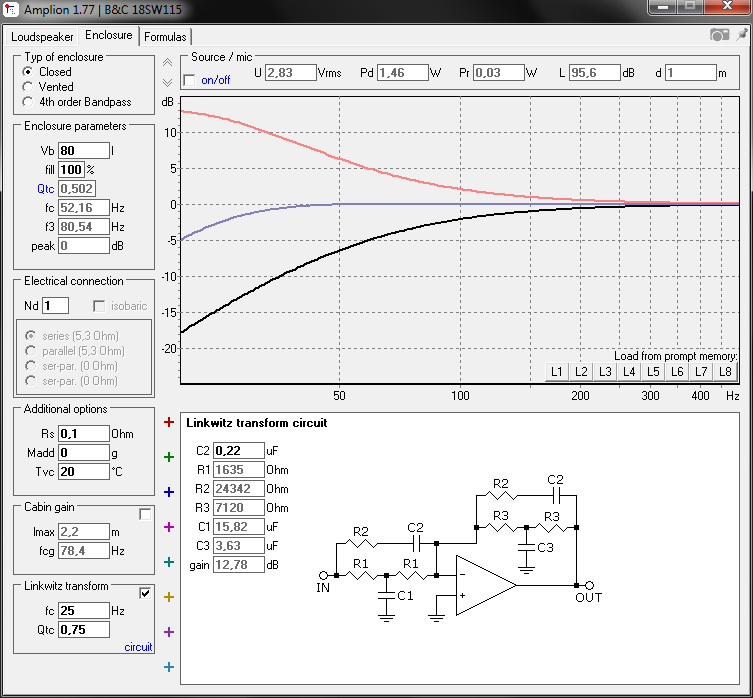Select parallel (5,3 Ohm) connection
Viewport: 753px width, 698px height.
click(x=74, y=351)
